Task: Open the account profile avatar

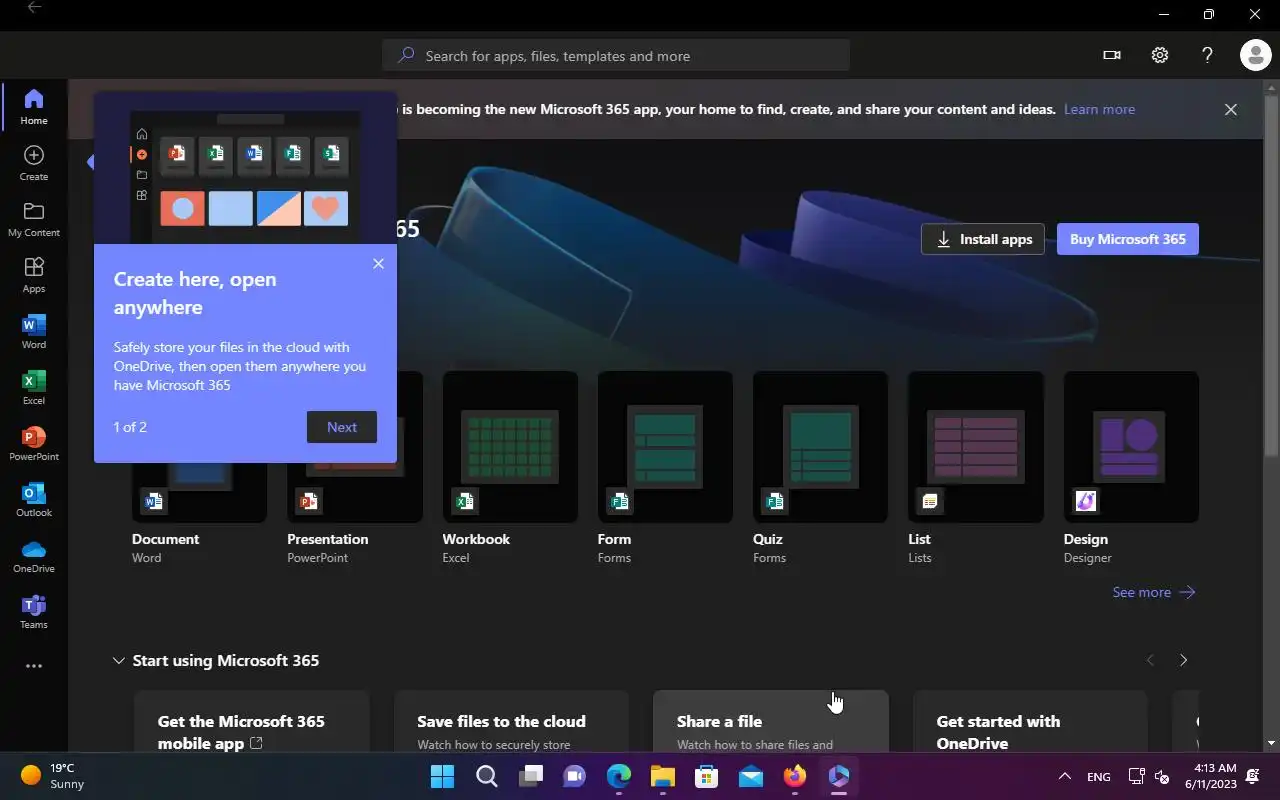Action: pyautogui.click(x=1255, y=55)
